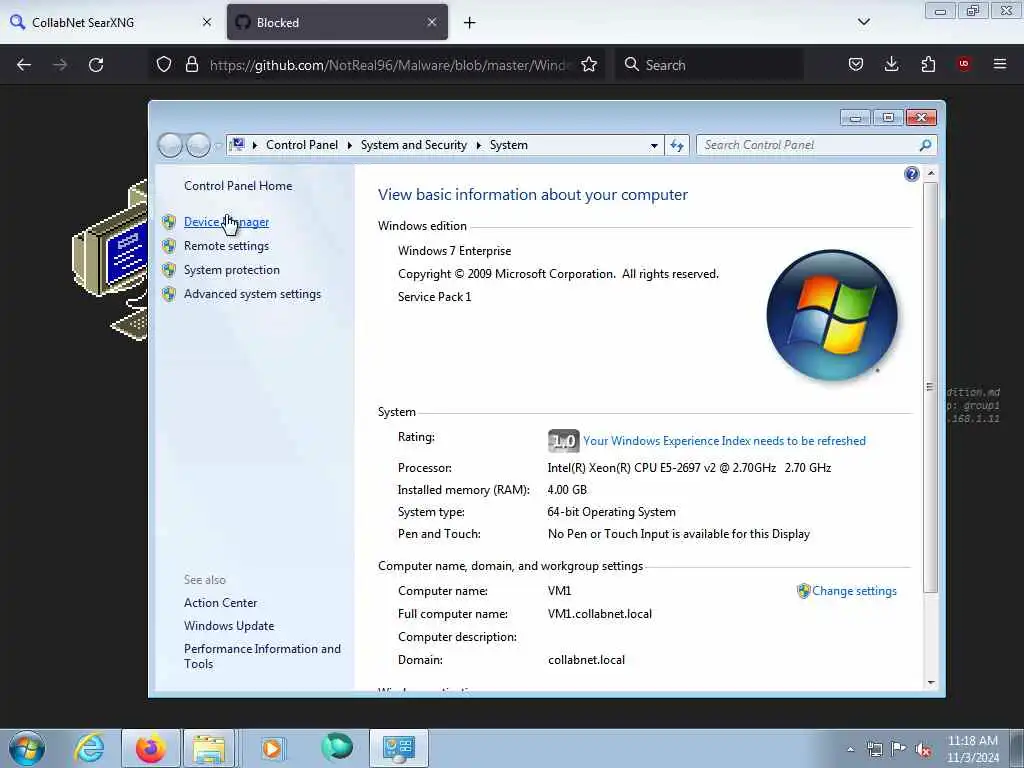Viewport: 1024px width, 768px height.
Task: Click the computer icon in breadcrumb
Action: tap(238, 144)
